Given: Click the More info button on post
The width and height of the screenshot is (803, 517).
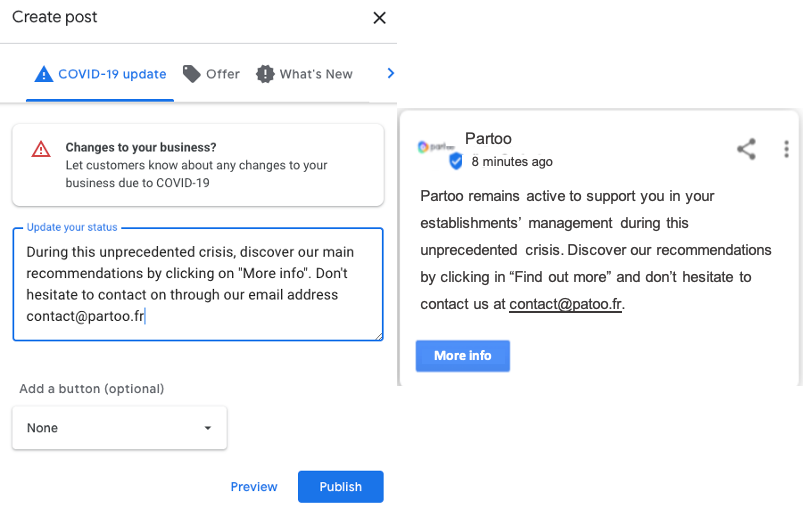Looking at the screenshot, I should pyautogui.click(x=463, y=356).
